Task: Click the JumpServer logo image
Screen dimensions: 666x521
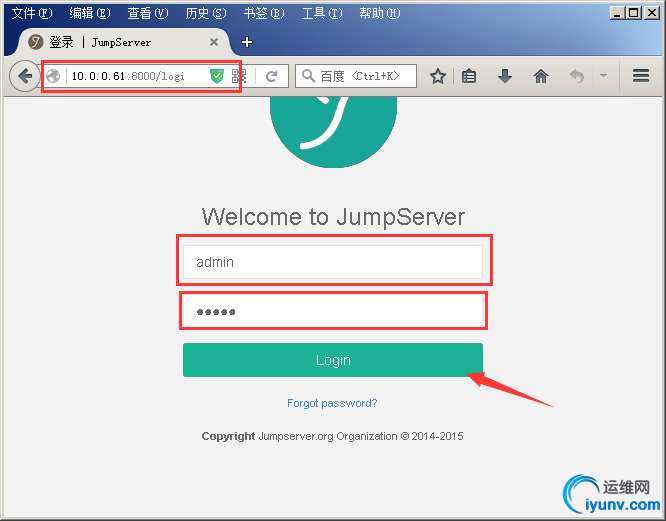Action: [x=333, y=132]
